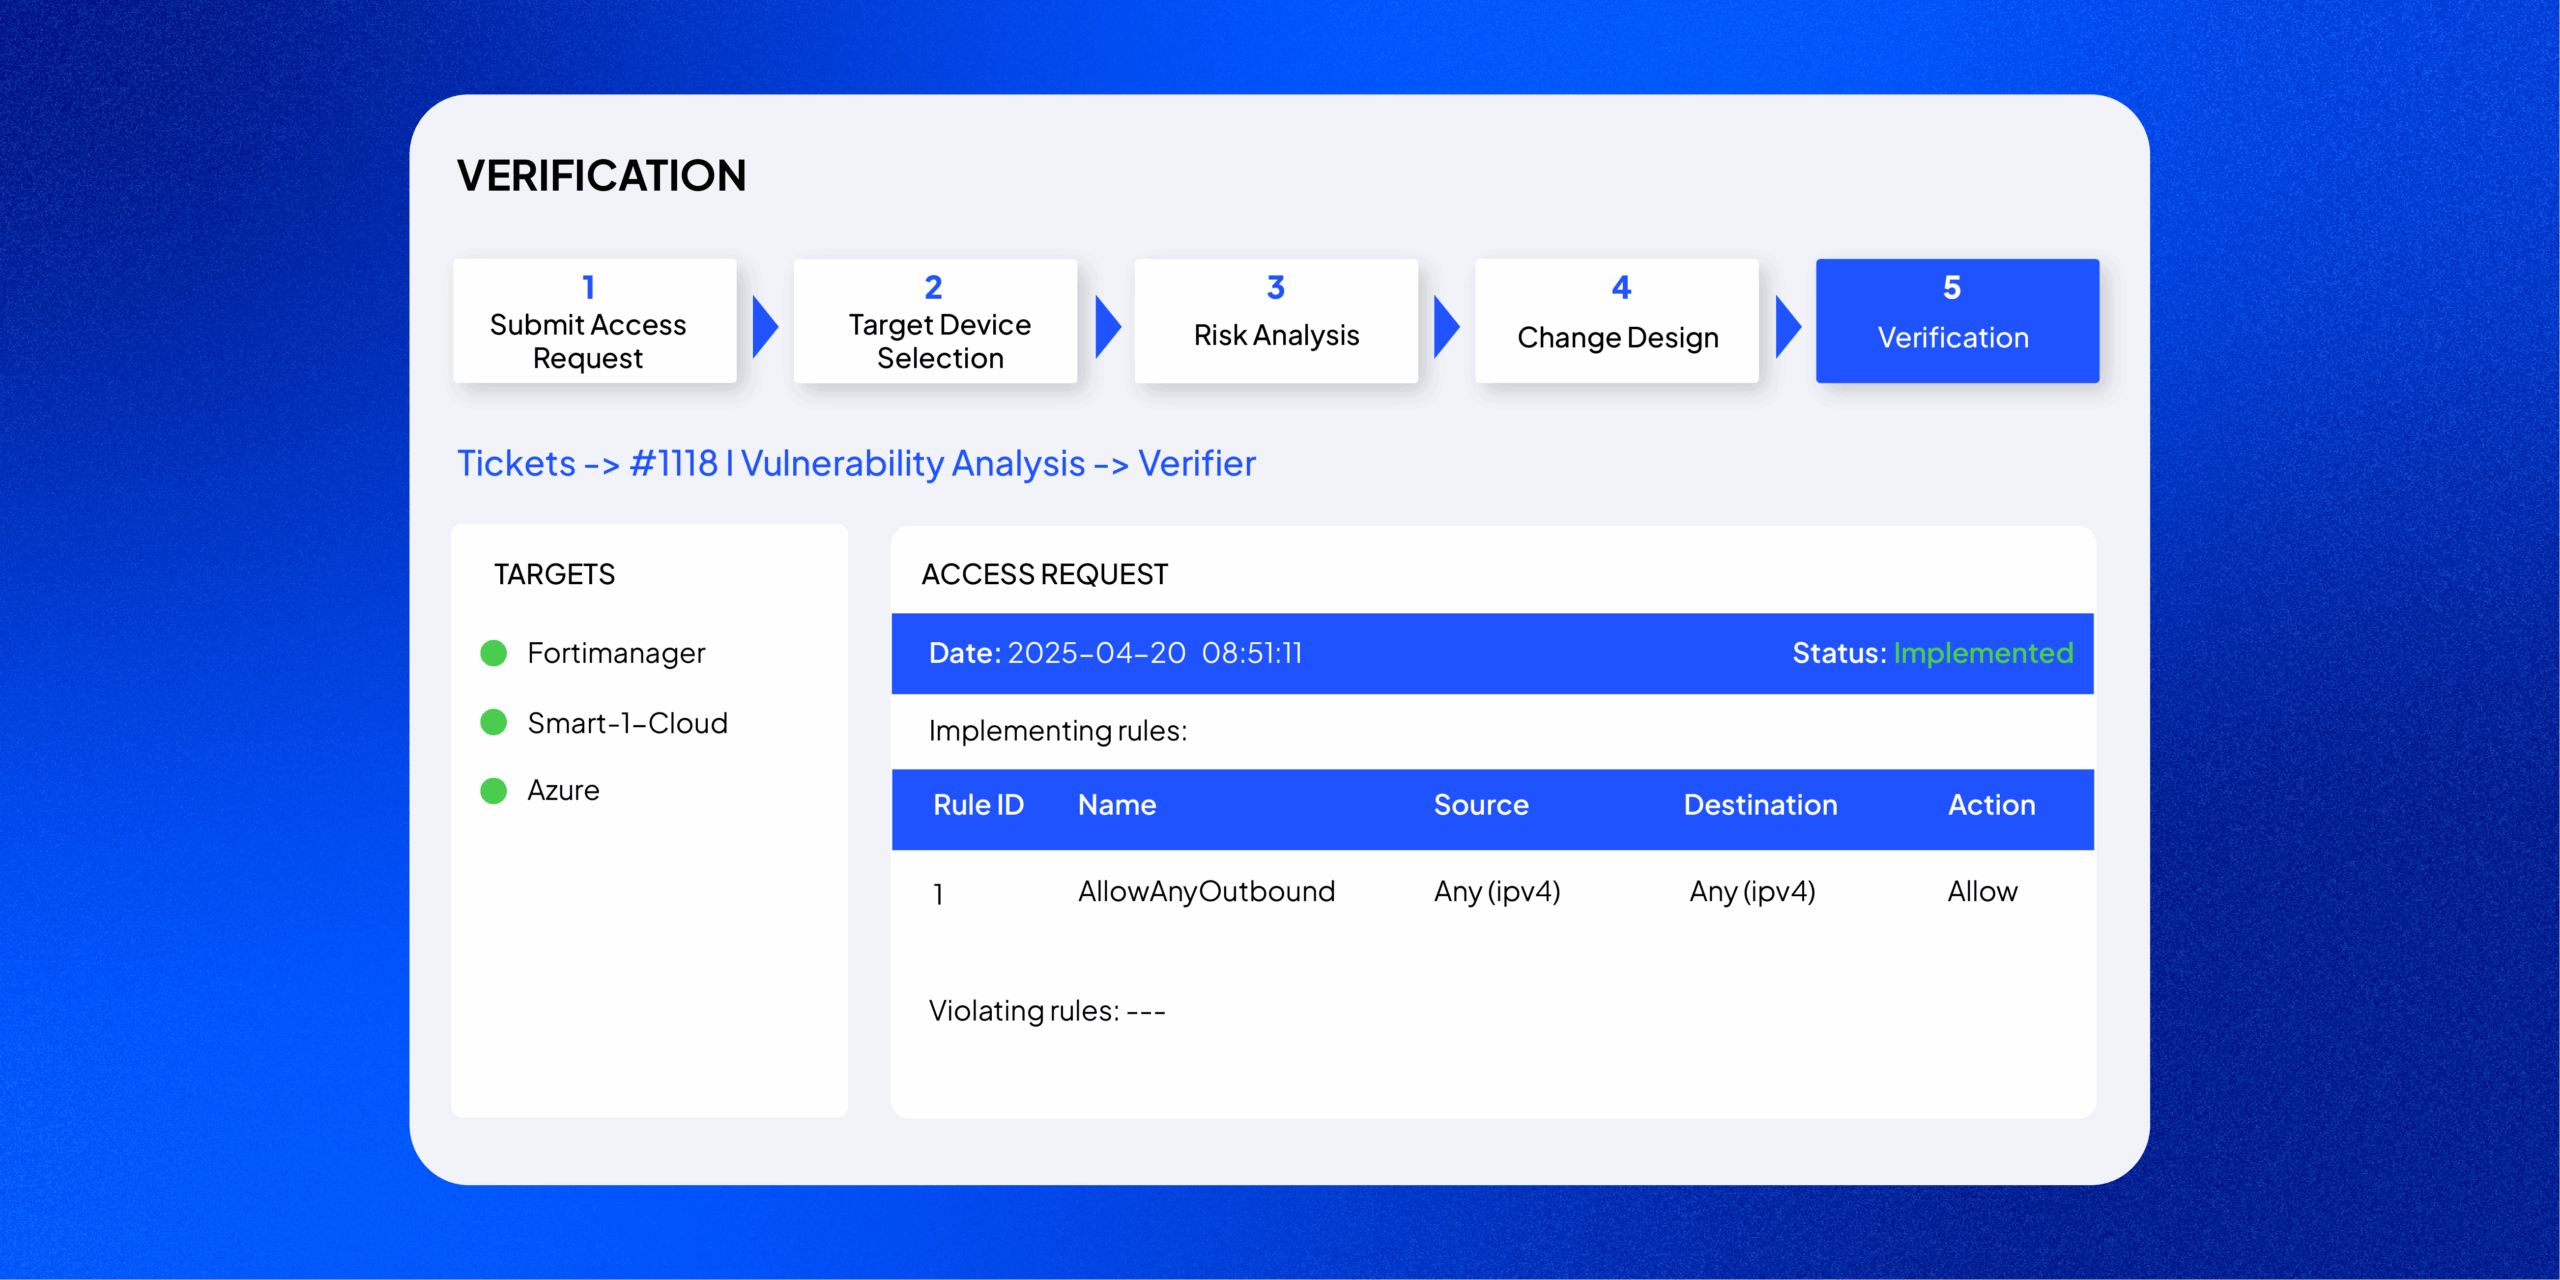Go to step 2 Target Device Selection
The width and height of the screenshot is (2560, 1280).
(935, 321)
